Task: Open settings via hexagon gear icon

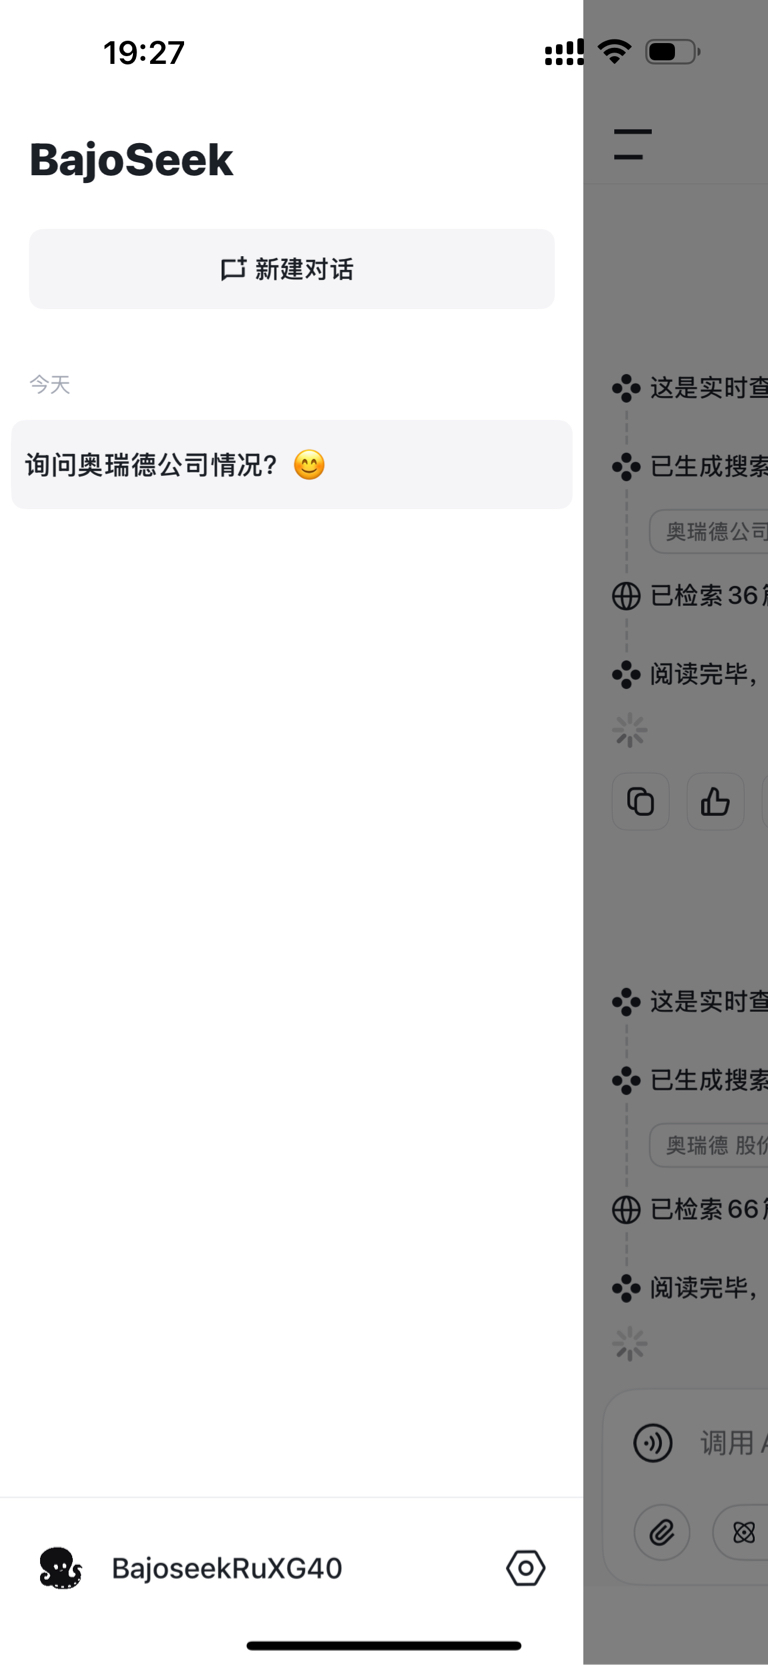Action: [x=525, y=1568]
